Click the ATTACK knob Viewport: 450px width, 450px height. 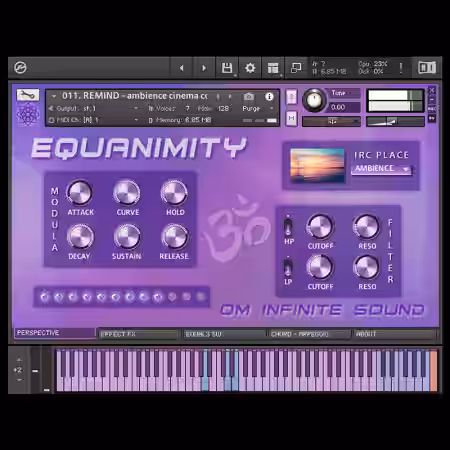80,193
